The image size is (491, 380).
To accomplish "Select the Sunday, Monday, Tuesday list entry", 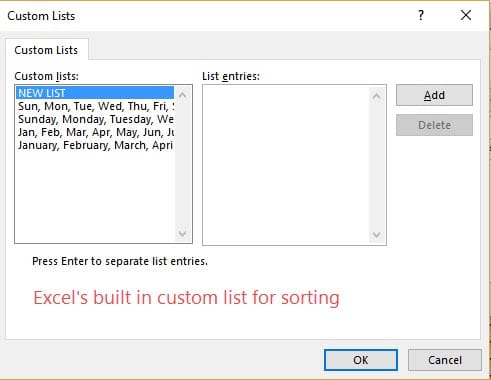I will click(x=95, y=119).
